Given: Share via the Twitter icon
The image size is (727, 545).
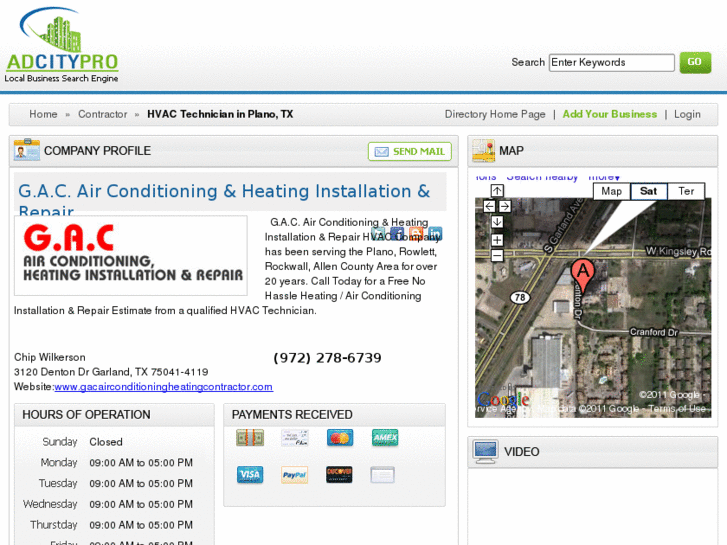Looking at the screenshot, I should (x=379, y=233).
